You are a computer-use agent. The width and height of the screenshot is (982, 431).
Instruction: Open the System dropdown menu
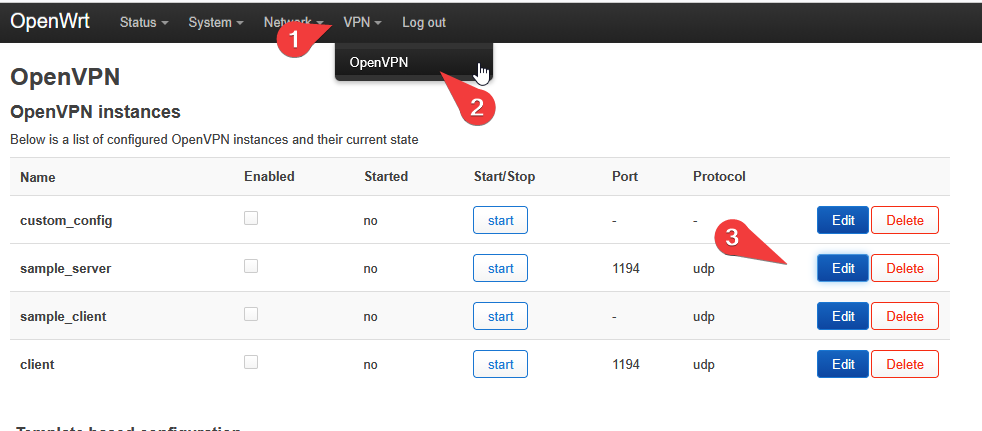tap(216, 23)
